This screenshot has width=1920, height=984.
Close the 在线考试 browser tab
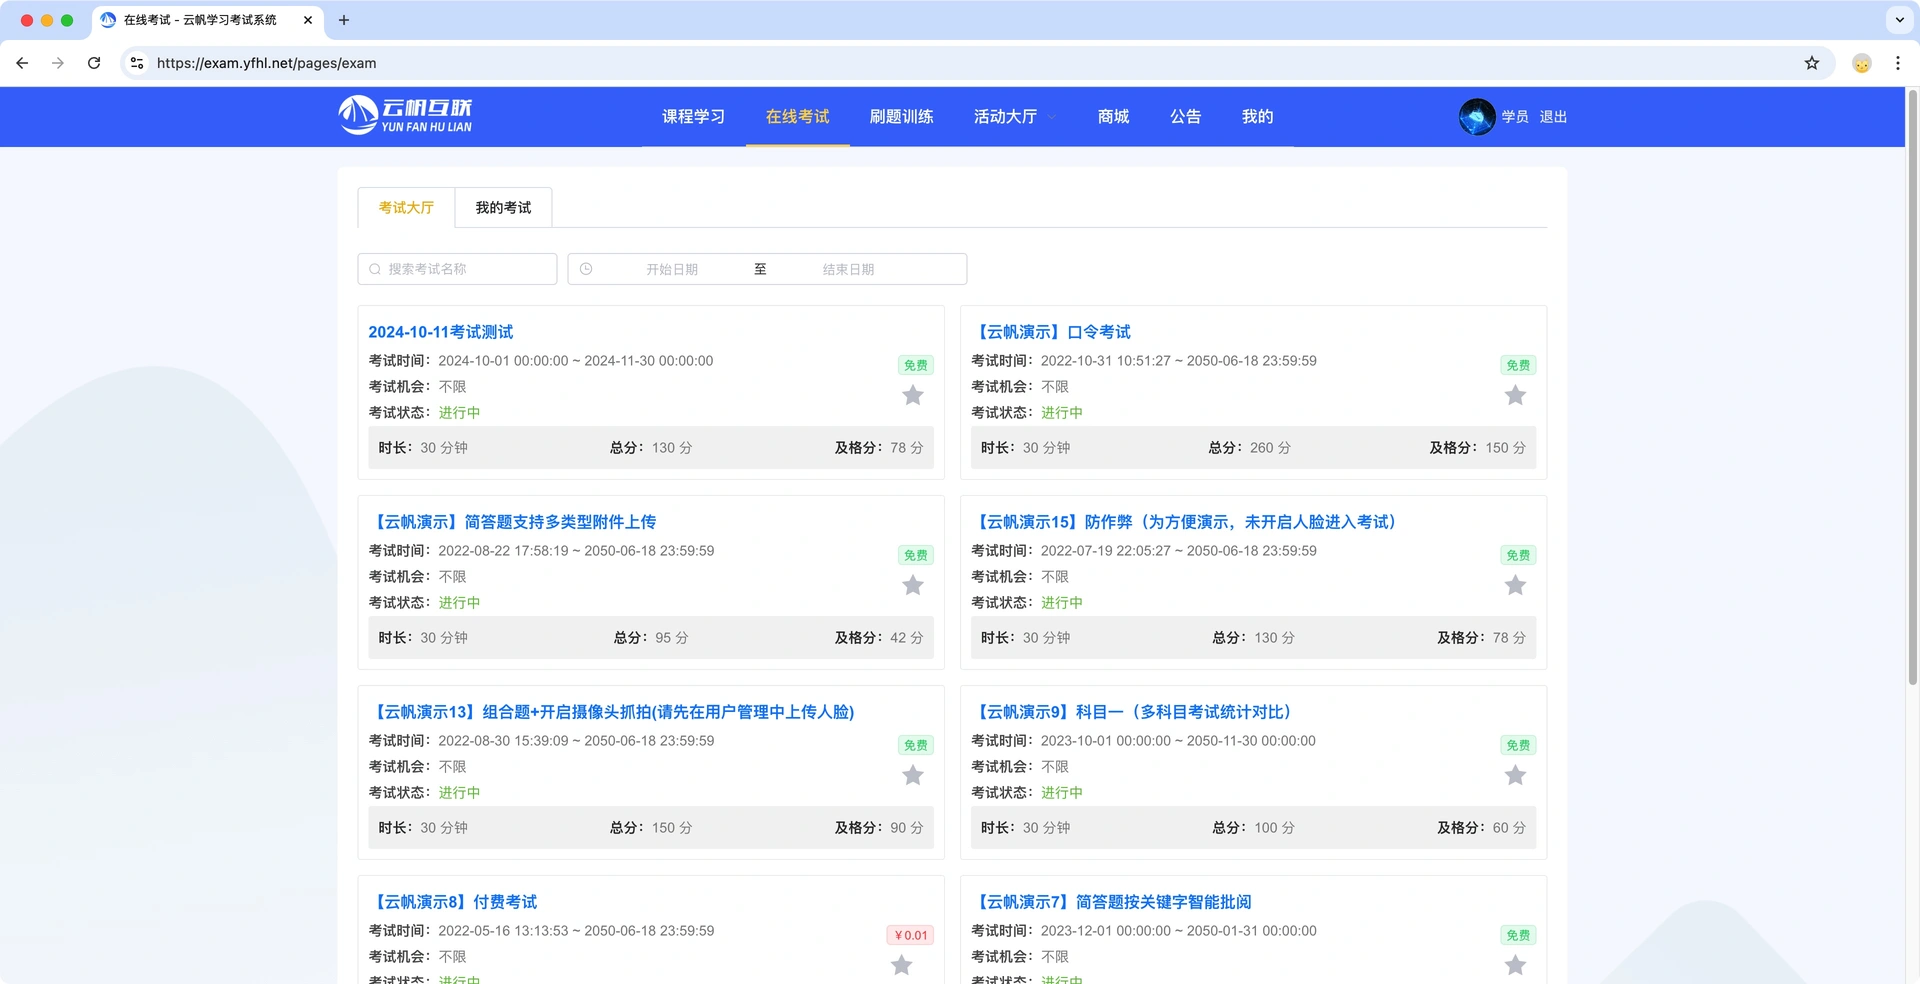click(x=308, y=20)
